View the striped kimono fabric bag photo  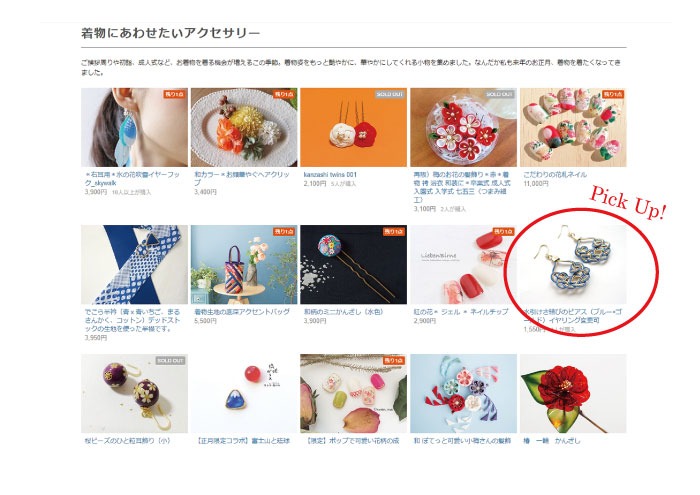tap(244, 265)
